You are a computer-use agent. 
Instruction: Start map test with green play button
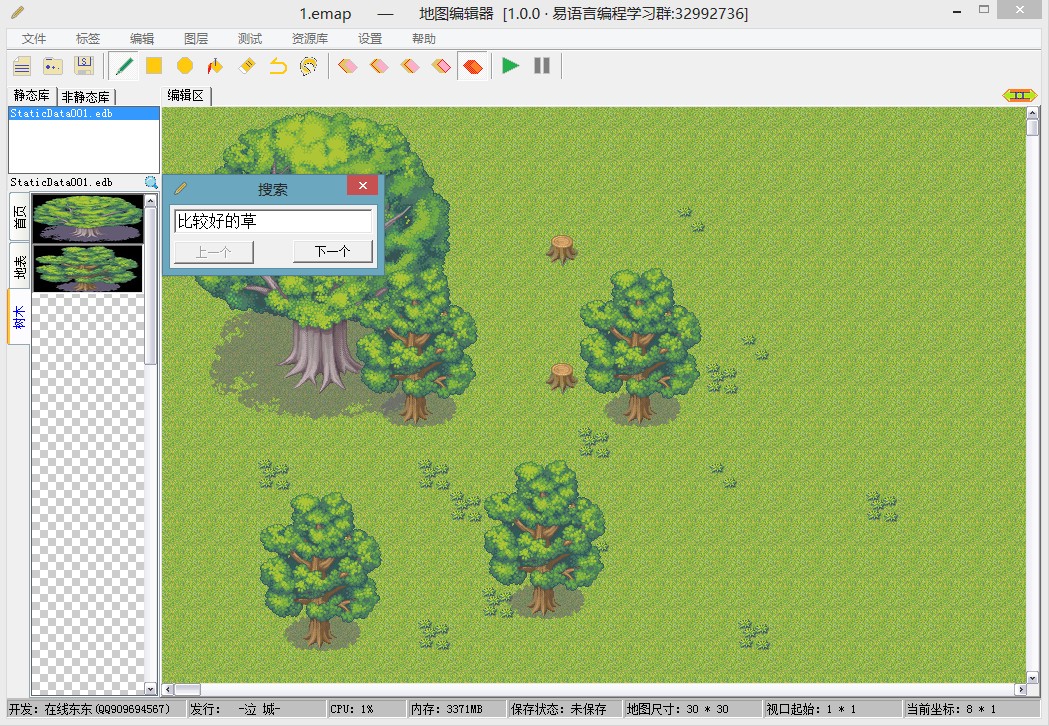point(510,66)
